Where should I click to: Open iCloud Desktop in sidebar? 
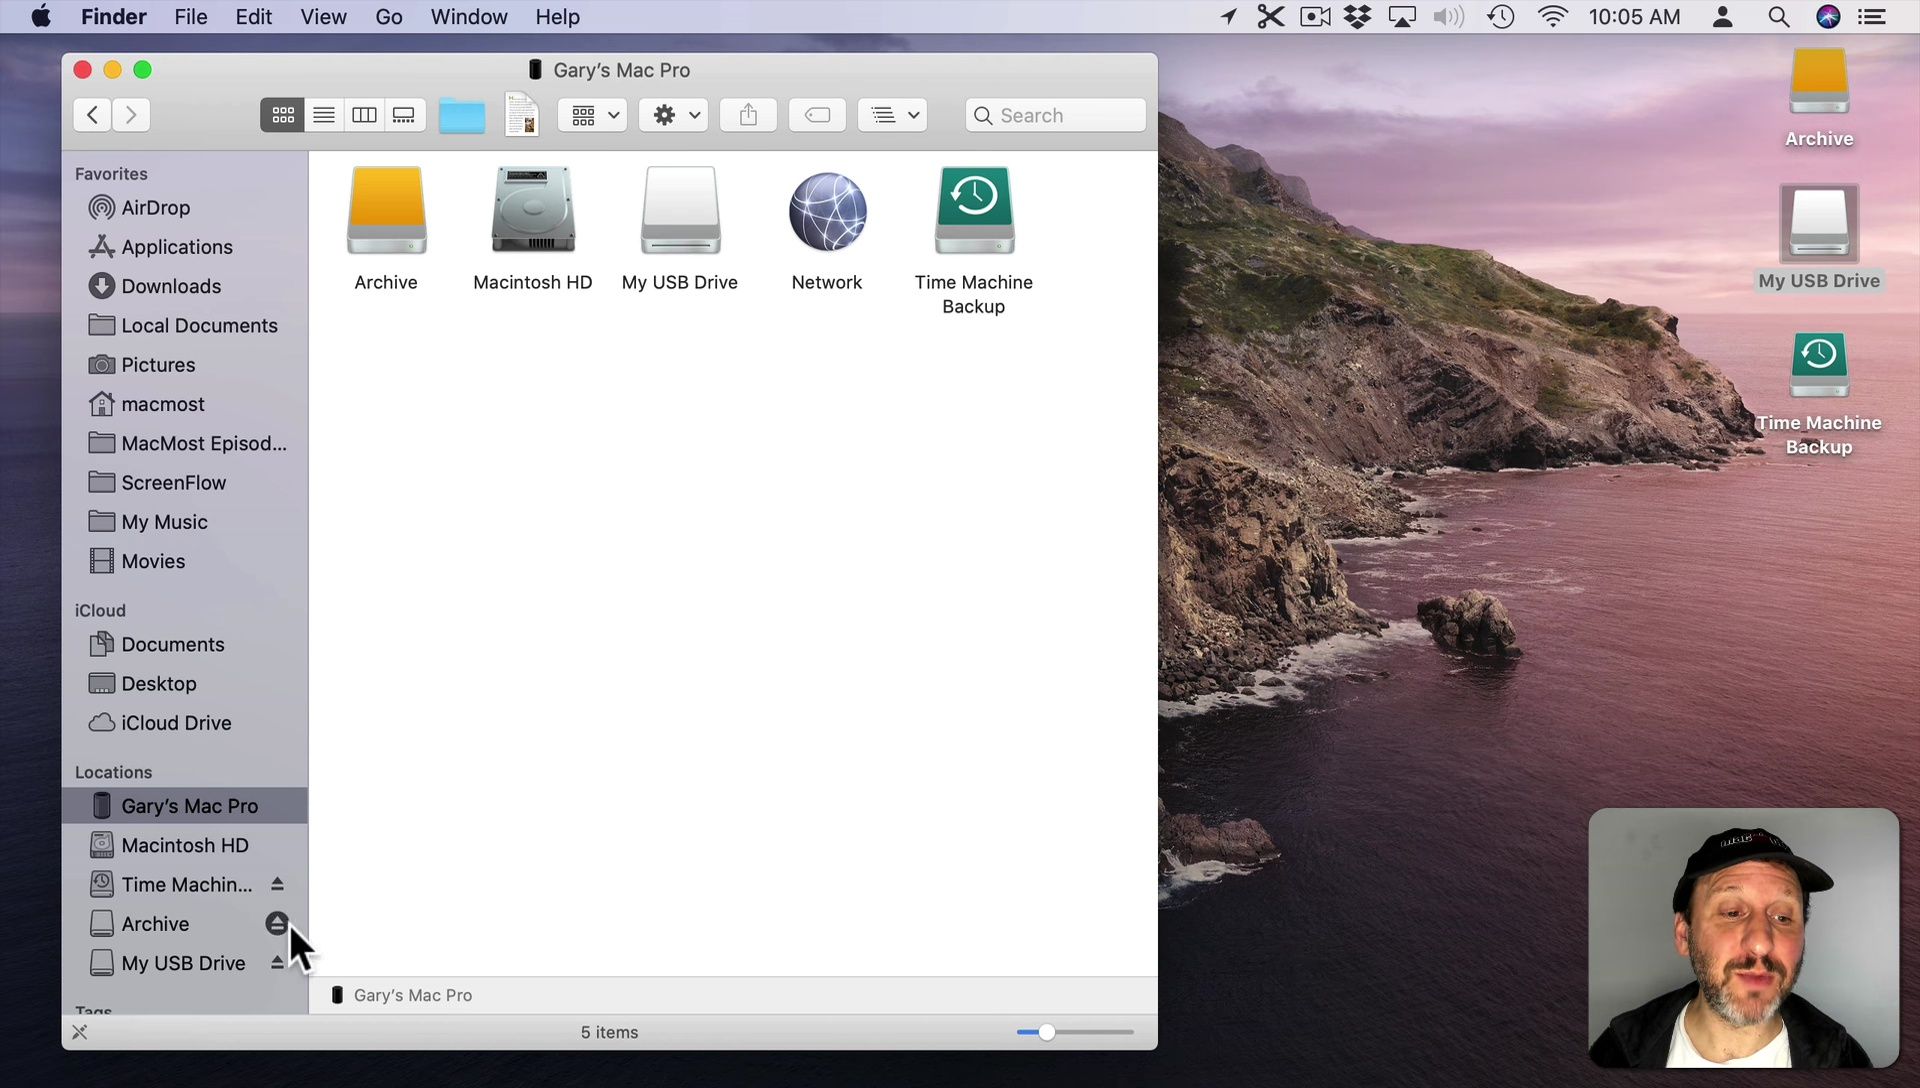coord(185,684)
